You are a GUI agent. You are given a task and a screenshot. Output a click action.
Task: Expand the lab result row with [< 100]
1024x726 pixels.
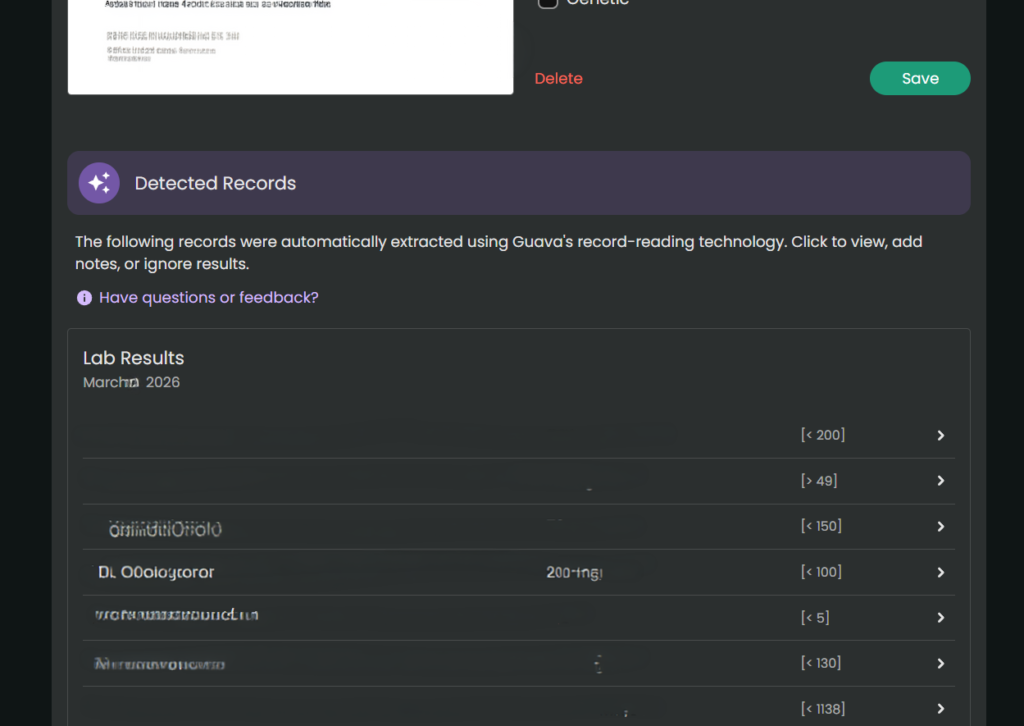519,573
